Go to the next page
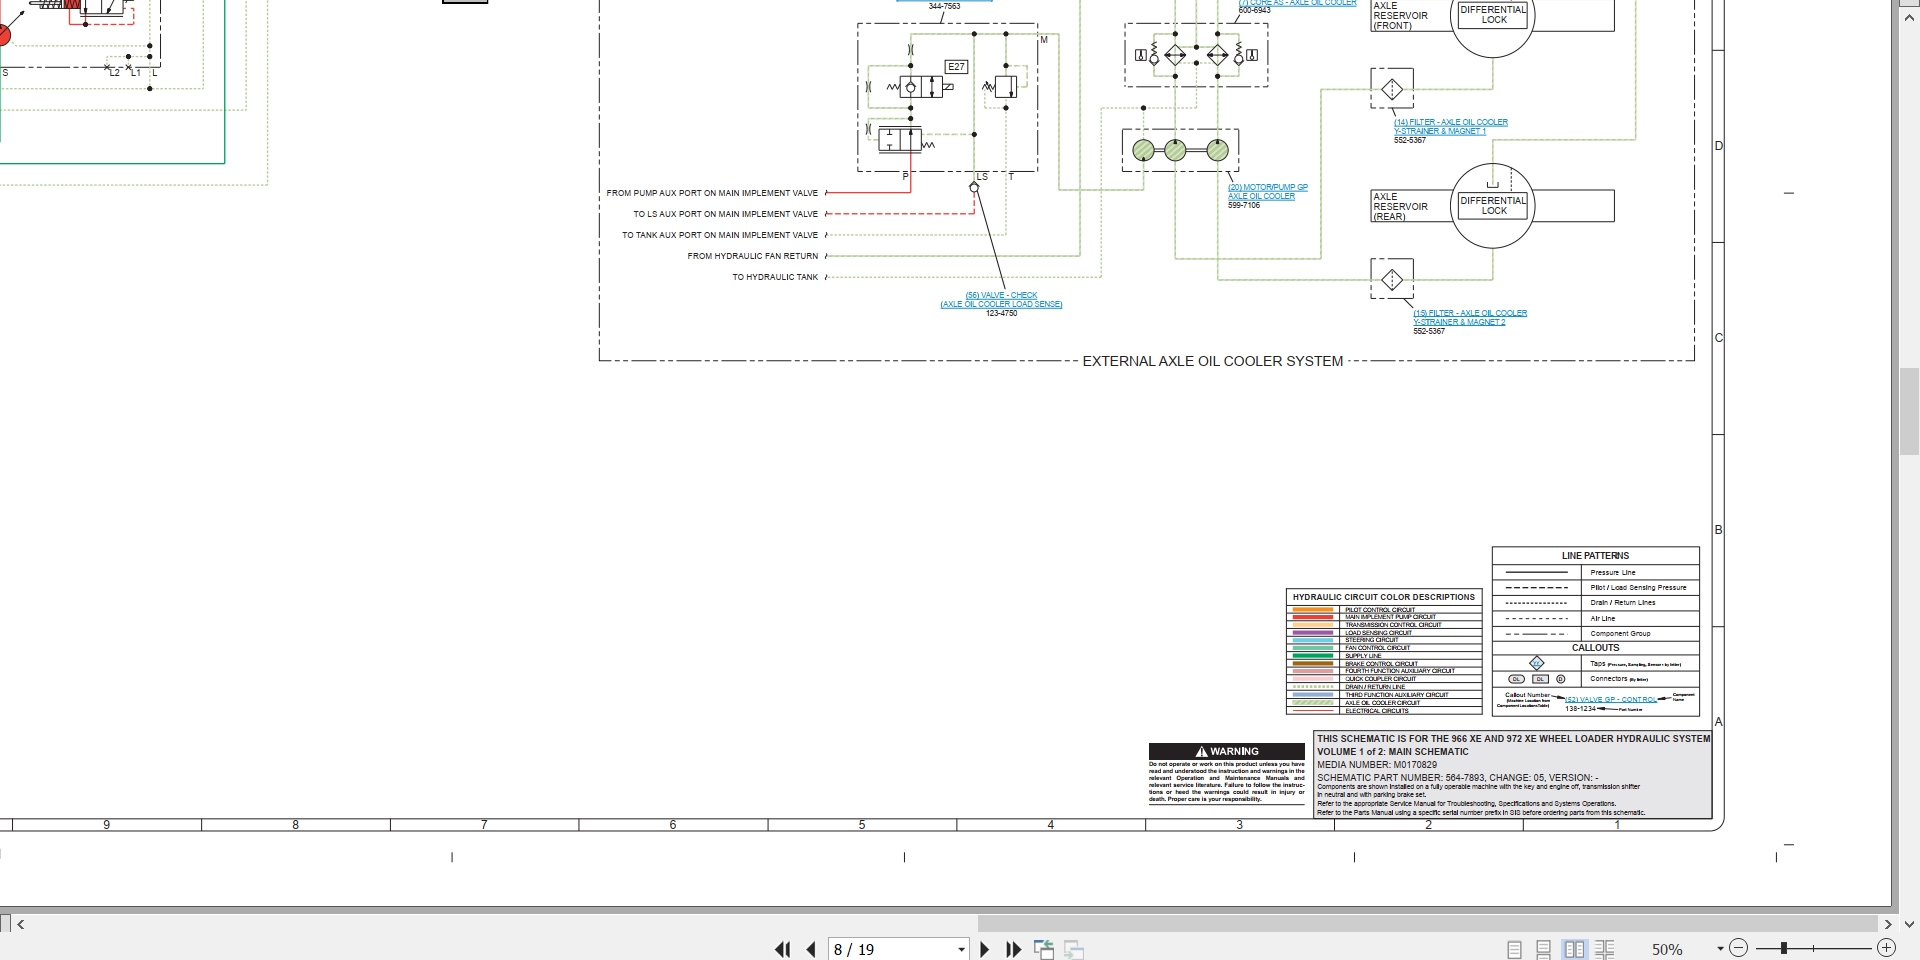The width and height of the screenshot is (1920, 960). 984,949
